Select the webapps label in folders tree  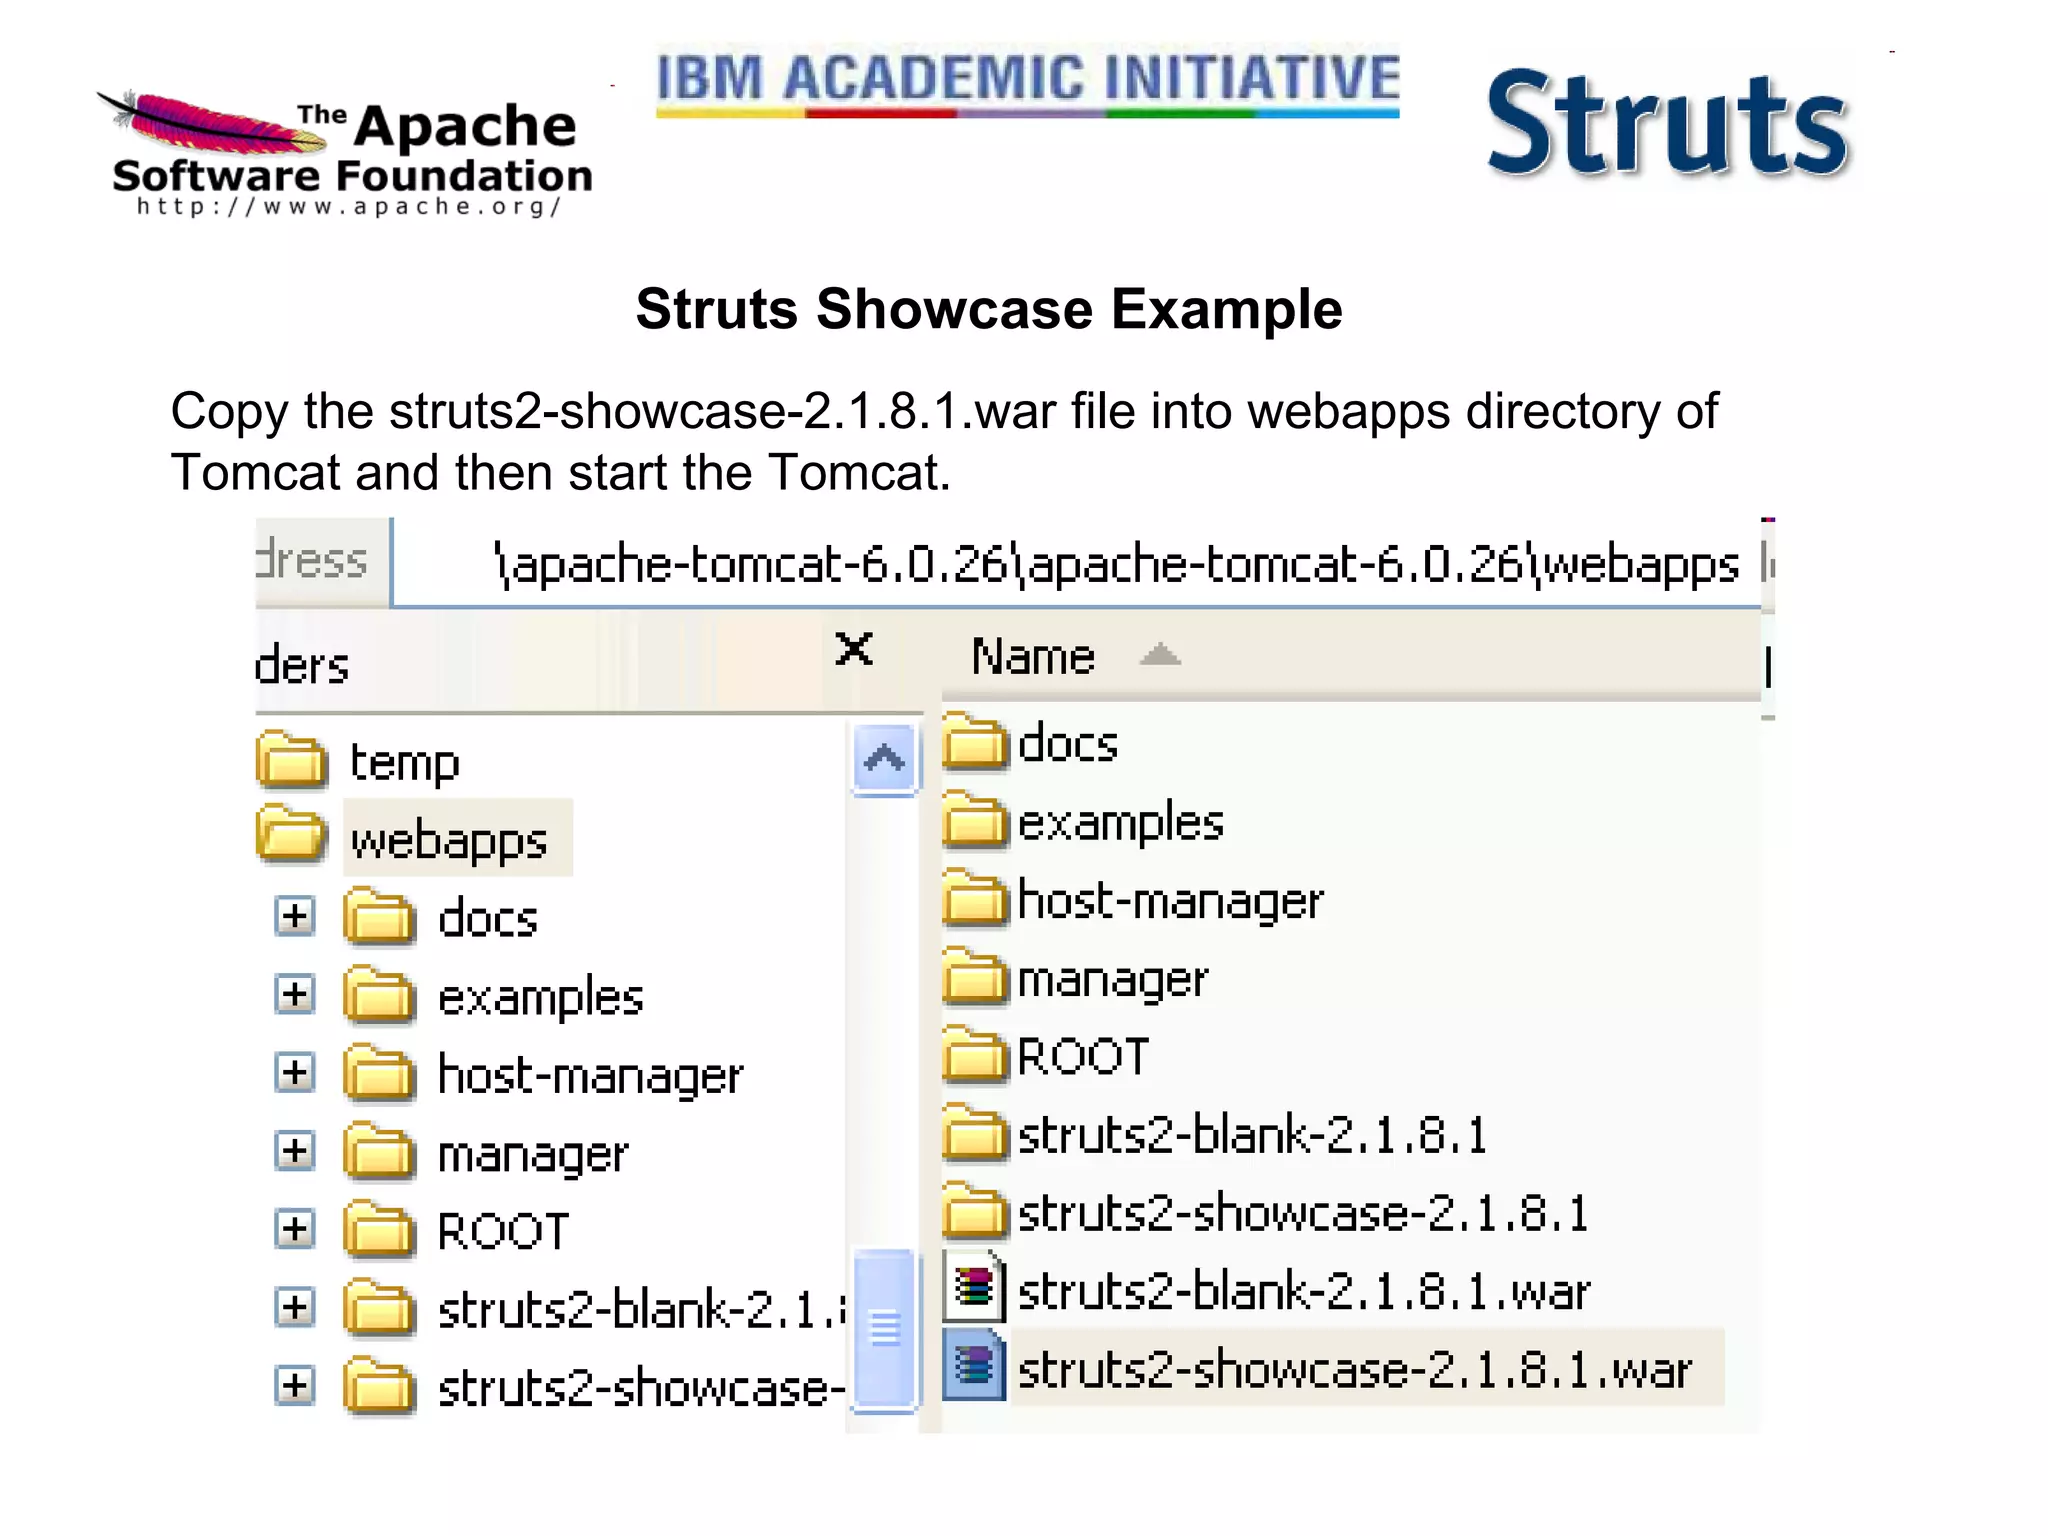[449, 841]
